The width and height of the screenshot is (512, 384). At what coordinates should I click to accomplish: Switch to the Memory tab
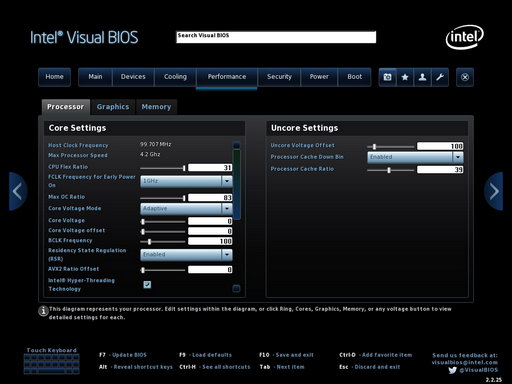156,107
